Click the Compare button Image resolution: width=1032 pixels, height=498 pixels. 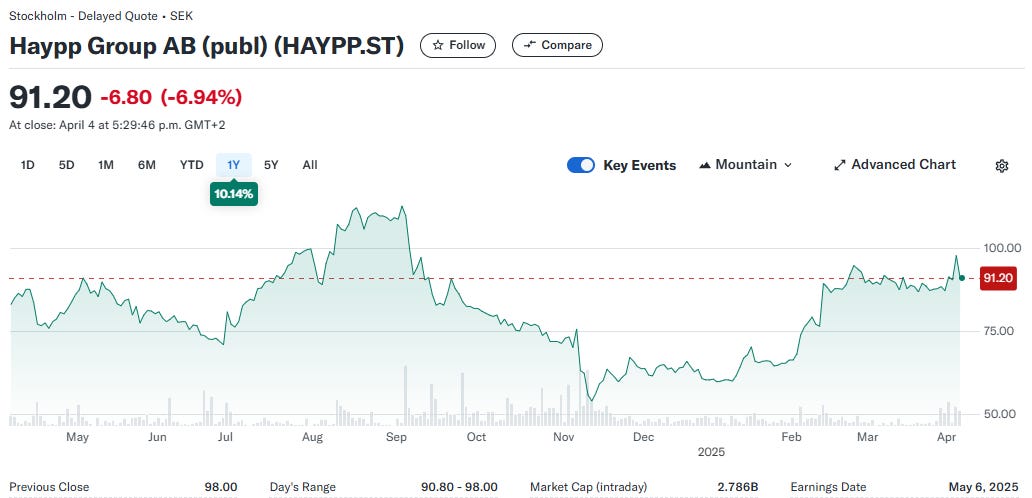pyautogui.click(x=557, y=45)
